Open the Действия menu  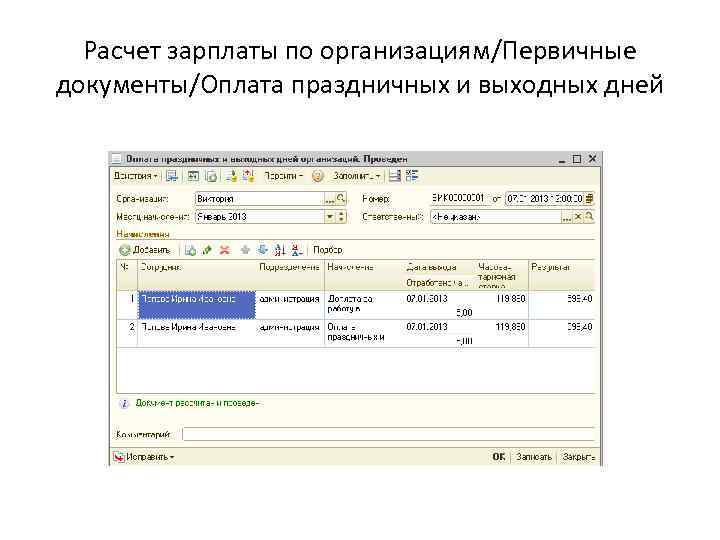point(135,176)
